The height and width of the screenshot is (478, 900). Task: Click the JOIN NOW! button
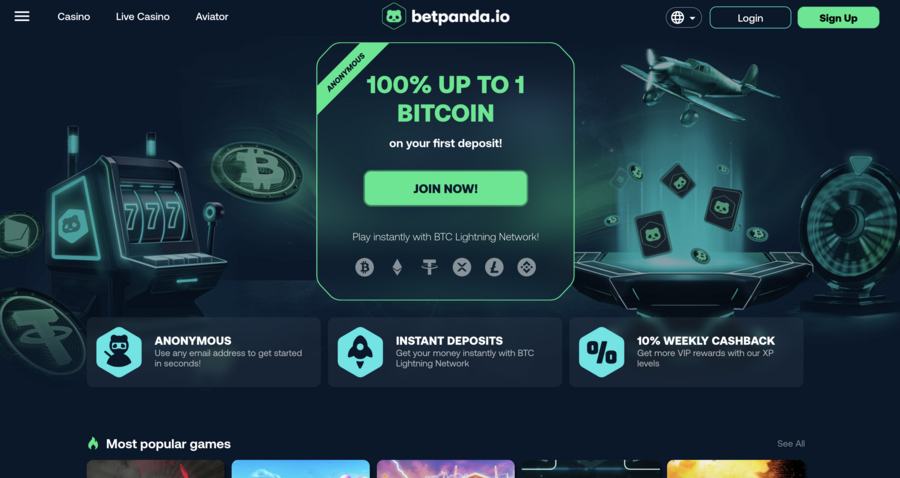pyautogui.click(x=445, y=188)
